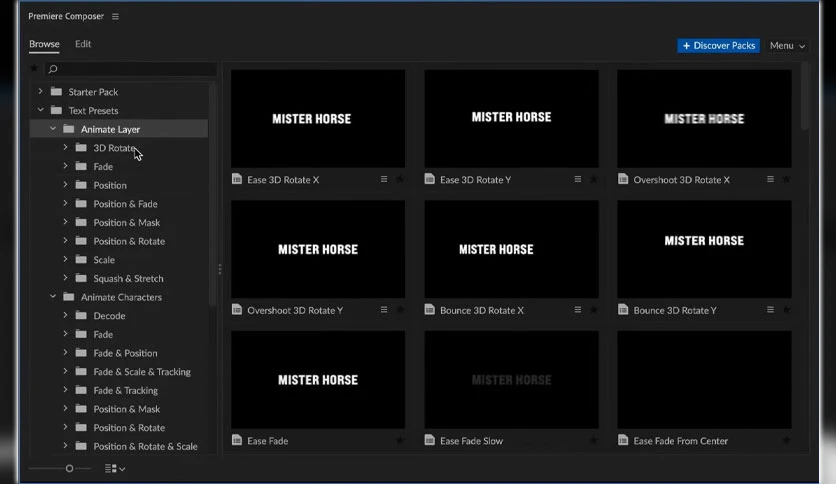The width and height of the screenshot is (836, 484).
Task: Favorite the Bounce 3D Rotate Y preset
Action: tap(786, 310)
